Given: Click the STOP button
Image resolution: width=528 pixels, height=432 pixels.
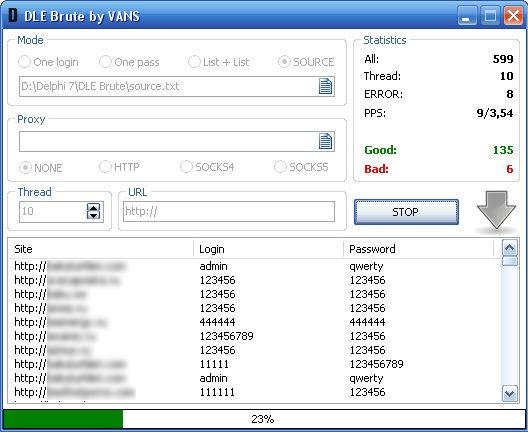Looking at the screenshot, I should point(406,212).
